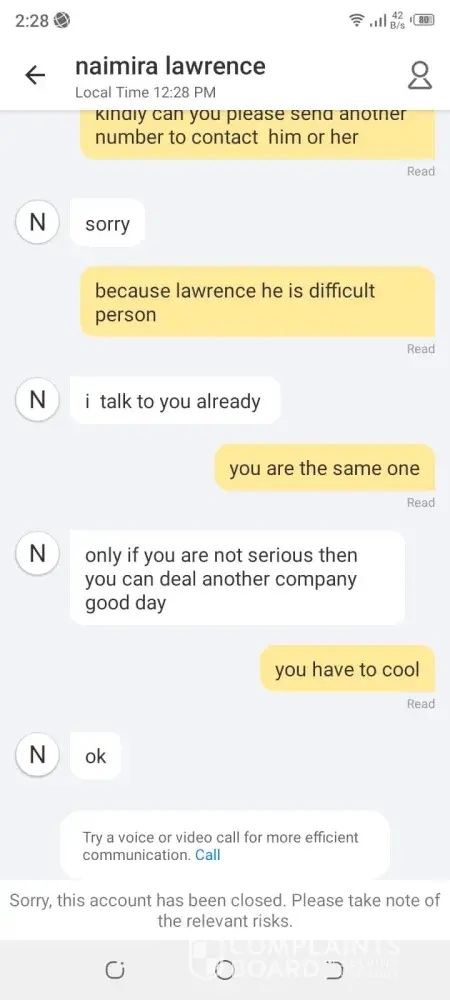Tap the "sorry" message bubble

108,223
